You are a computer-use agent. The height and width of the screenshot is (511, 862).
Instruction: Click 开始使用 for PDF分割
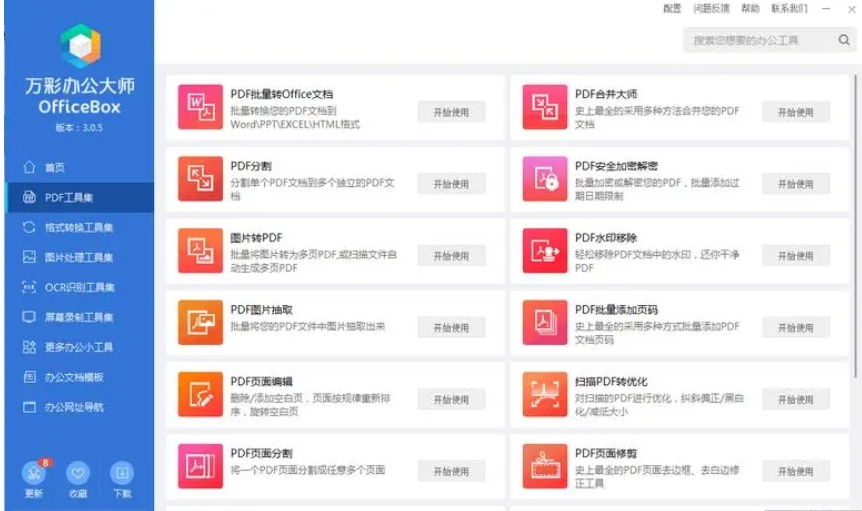(x=451, y=184)
